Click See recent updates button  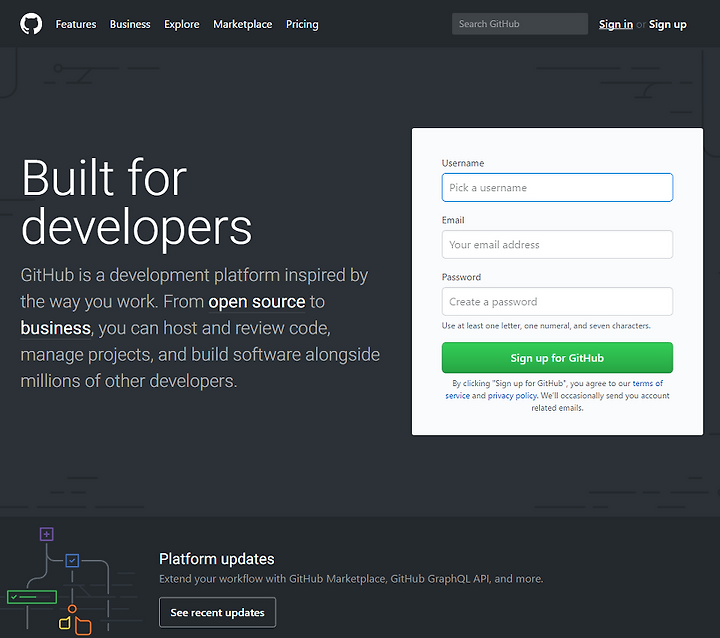coord(217,612)
